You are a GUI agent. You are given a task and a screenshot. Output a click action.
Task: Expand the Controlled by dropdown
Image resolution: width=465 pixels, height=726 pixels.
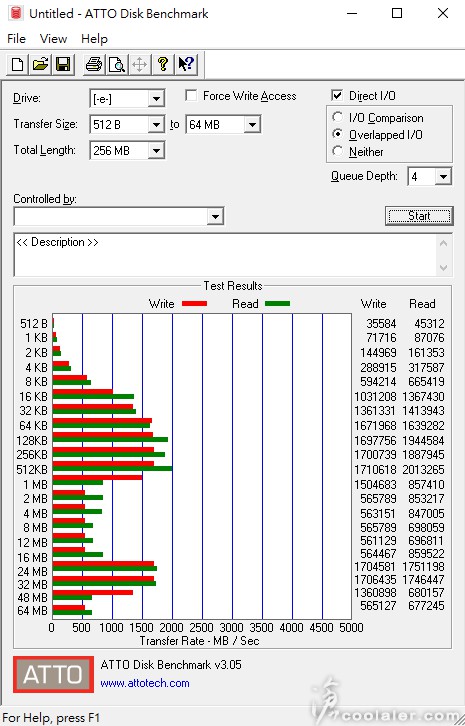pyautogui.click(x=215, y=216)
